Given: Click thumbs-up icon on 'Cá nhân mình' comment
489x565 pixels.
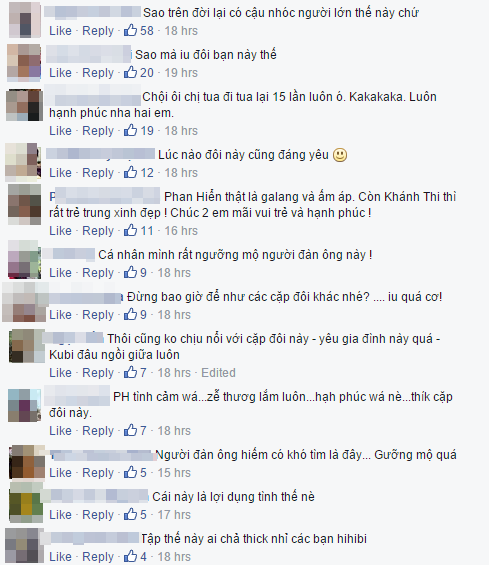Looking at the screenshot, I should (130, 272).
